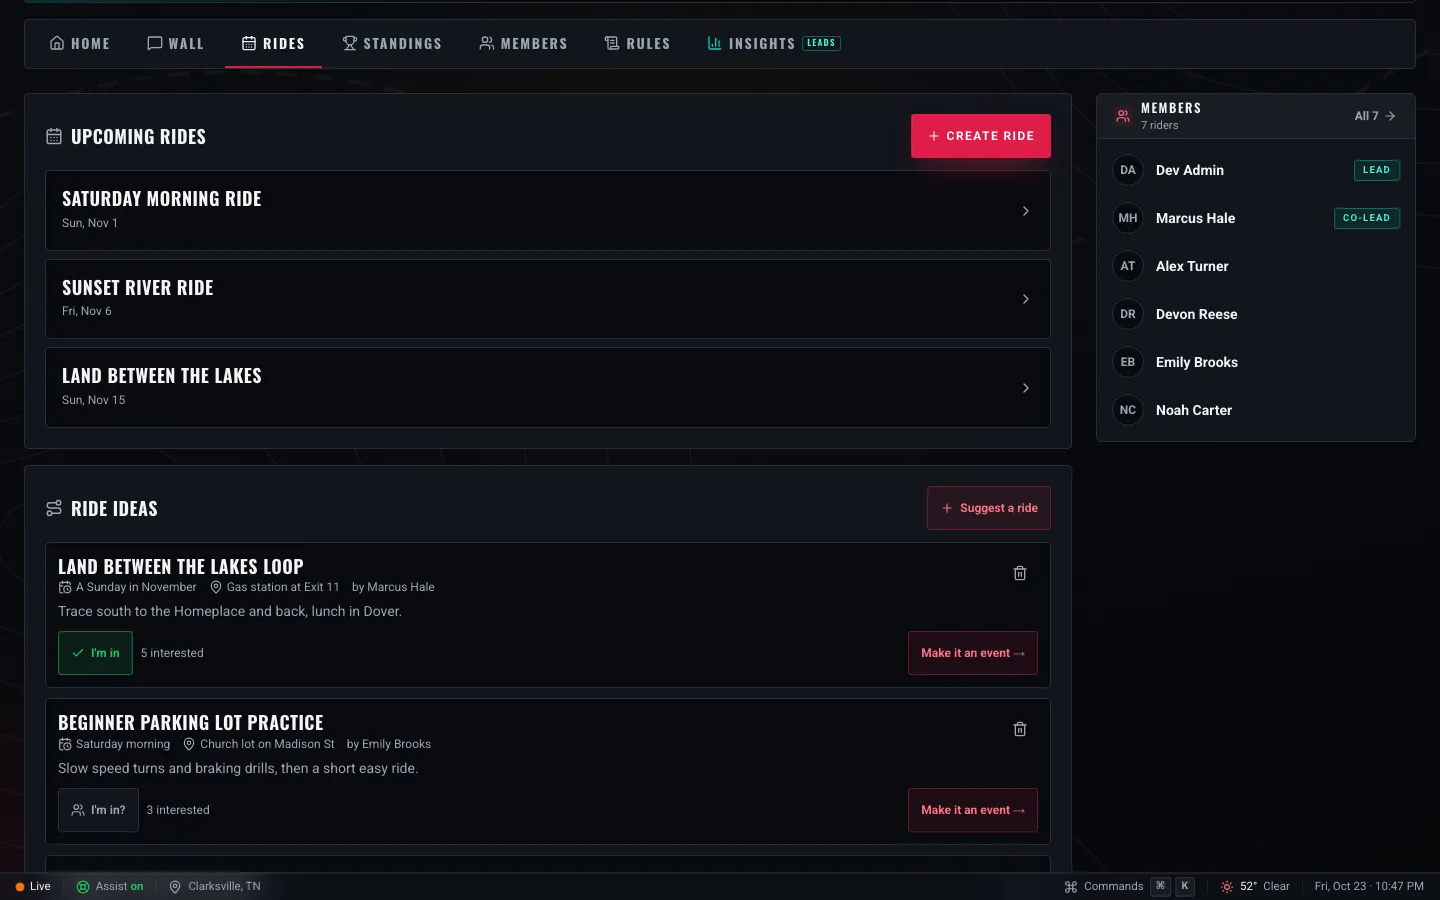Switch to the Wall tab
Image resolution: width=1440 pixels, height=900 pixels.
176,44
